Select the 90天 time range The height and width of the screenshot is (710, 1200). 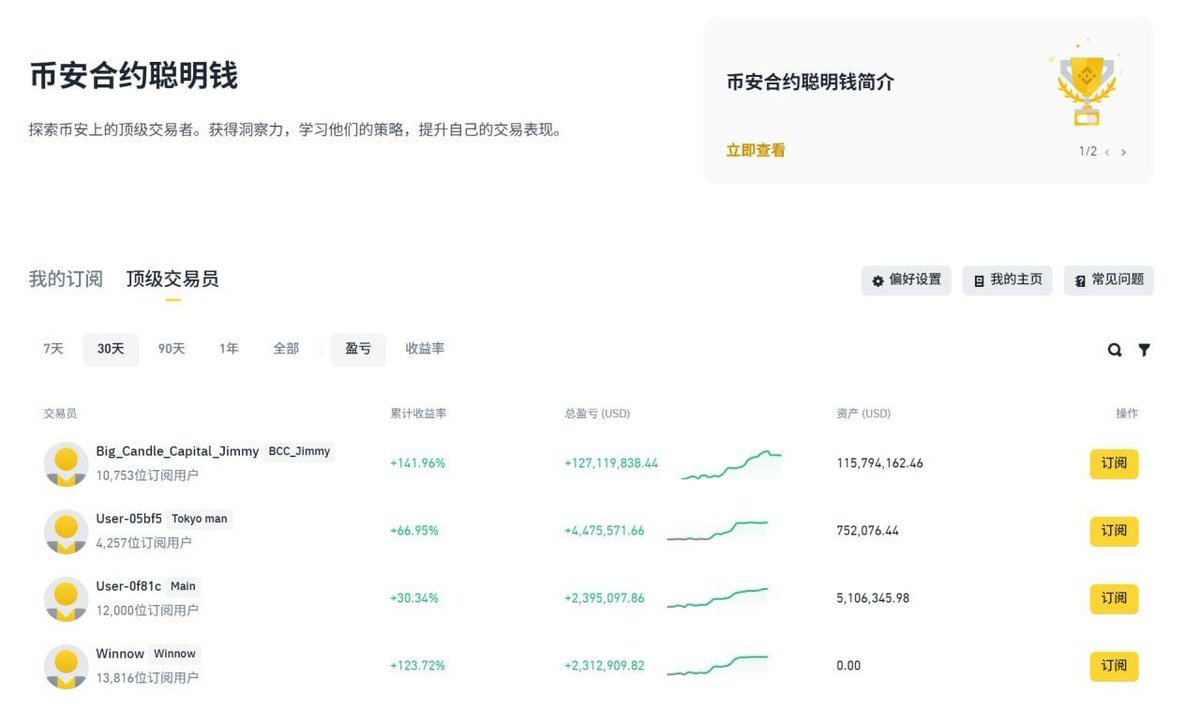coord(172,349)
